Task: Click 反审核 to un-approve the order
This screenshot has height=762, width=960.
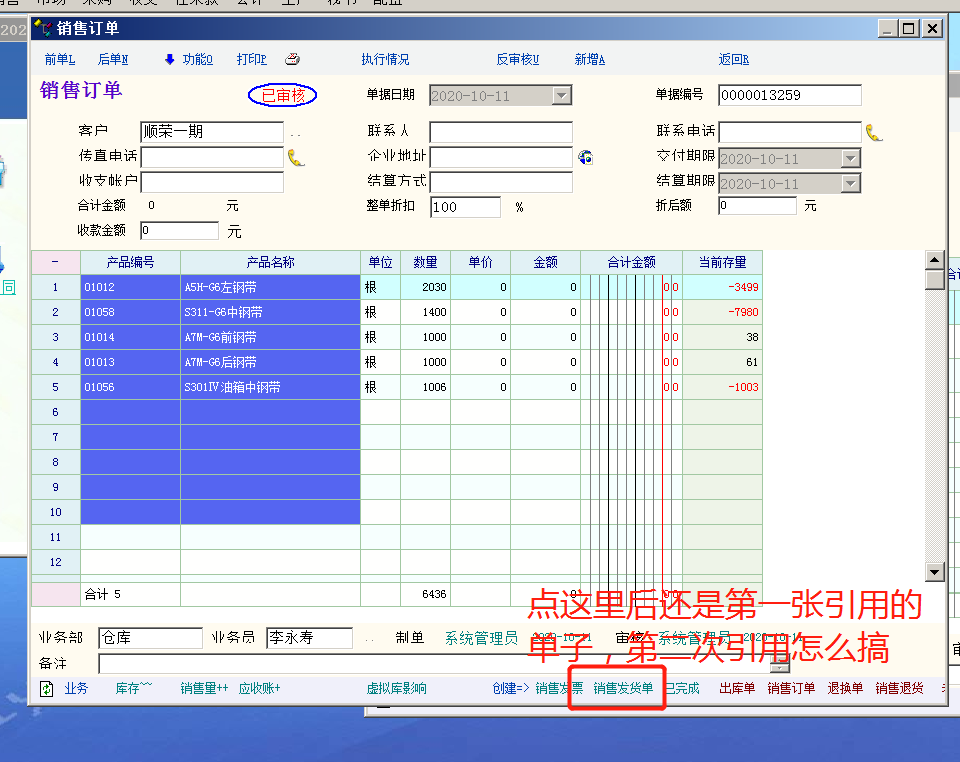Action: click(517, 60)
